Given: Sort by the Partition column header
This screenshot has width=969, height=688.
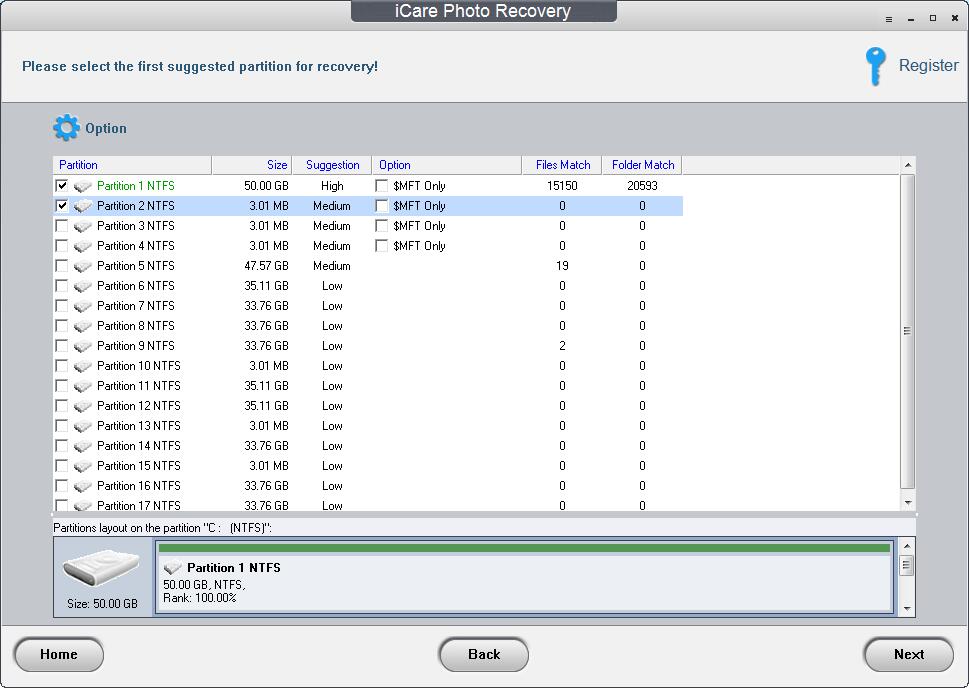Looking at the screenshot, I should click(x=132, y=165).
